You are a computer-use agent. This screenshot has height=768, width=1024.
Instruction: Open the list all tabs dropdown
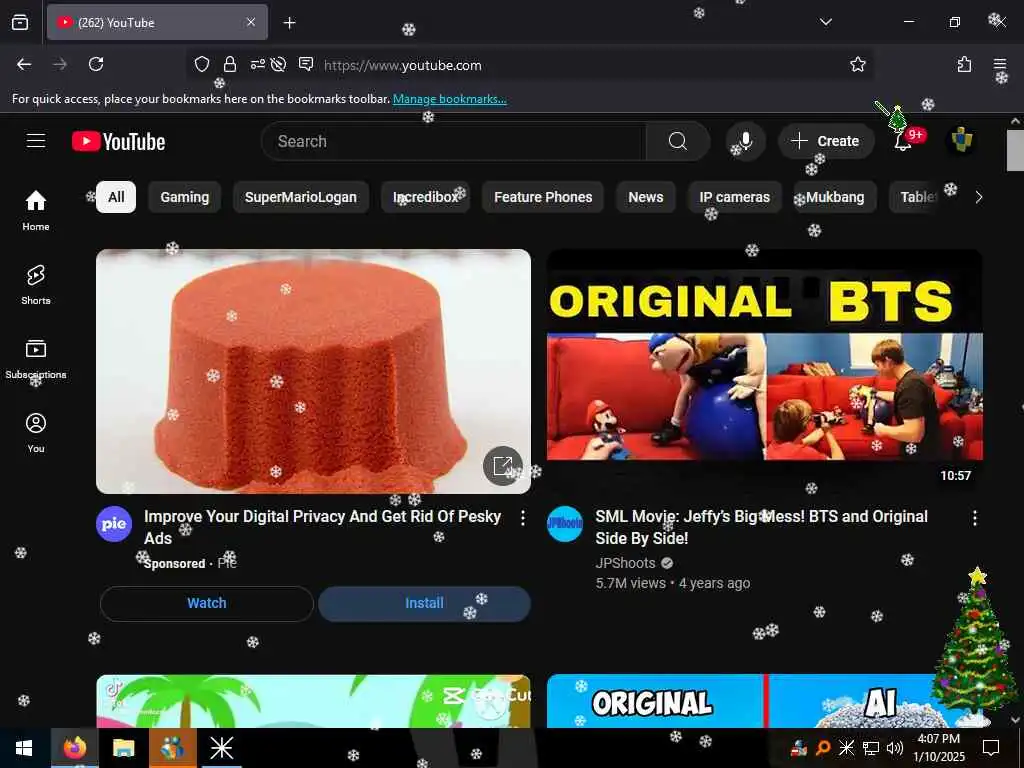825,22
